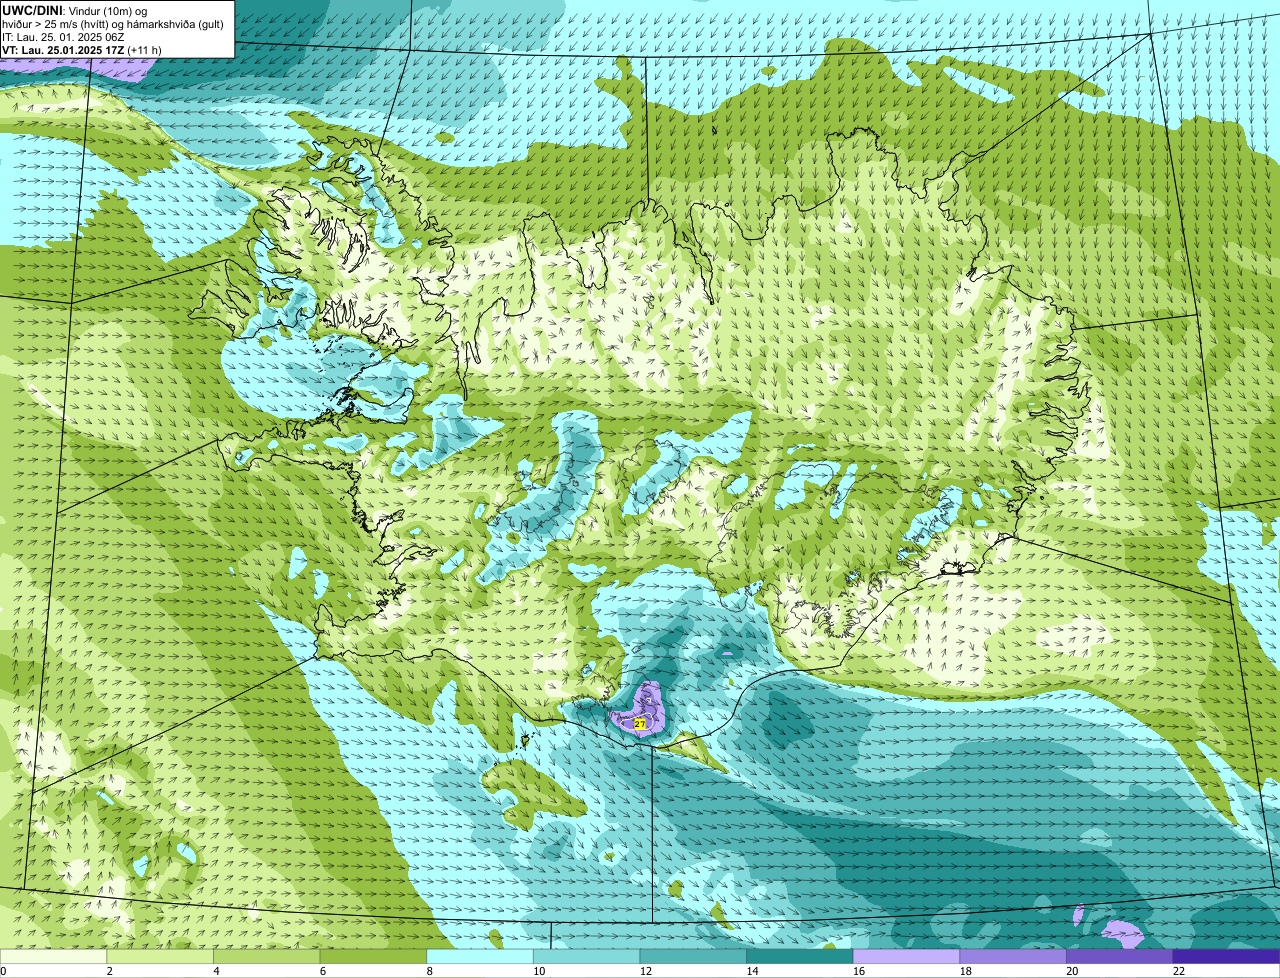Select the 'IT: Lau. 25. 01. 2025 06Z' line
The image size is (1280, 978).
62,36
